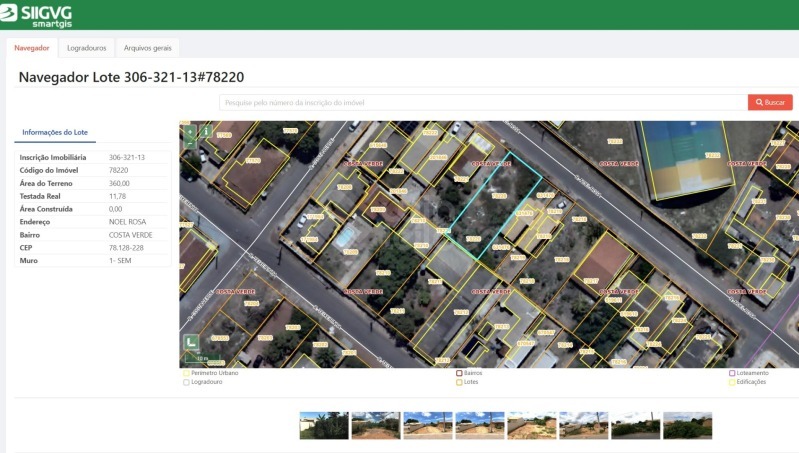Screen dimensions: 799x453
Task: Select the Área Construída value 0,00
Action: 115,209
